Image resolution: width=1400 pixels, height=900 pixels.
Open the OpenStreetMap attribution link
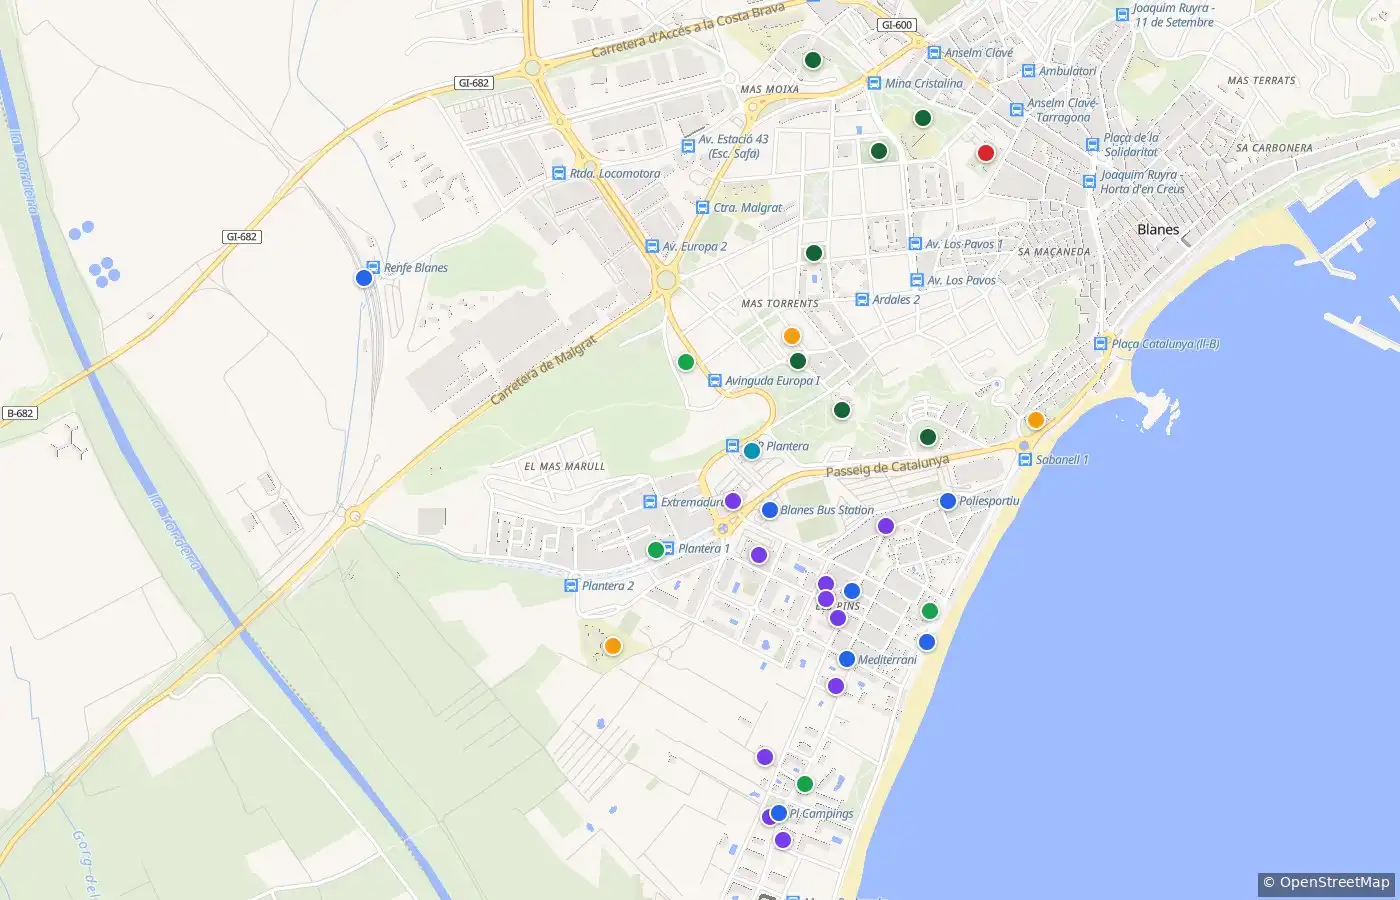[x=1334, y=882]
